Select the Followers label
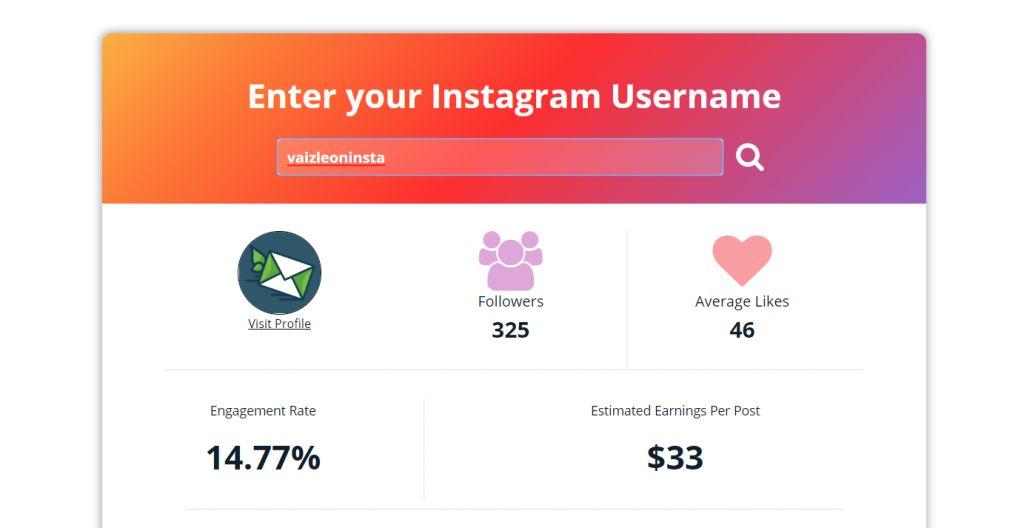 pos(511,301)
